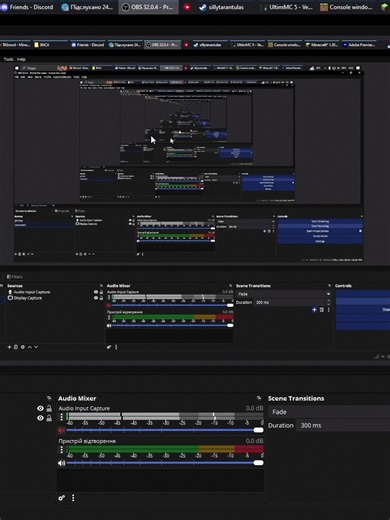
Task: Open transition properties dots in mid-sized Scene Transitions
Action: coord(329,310)
